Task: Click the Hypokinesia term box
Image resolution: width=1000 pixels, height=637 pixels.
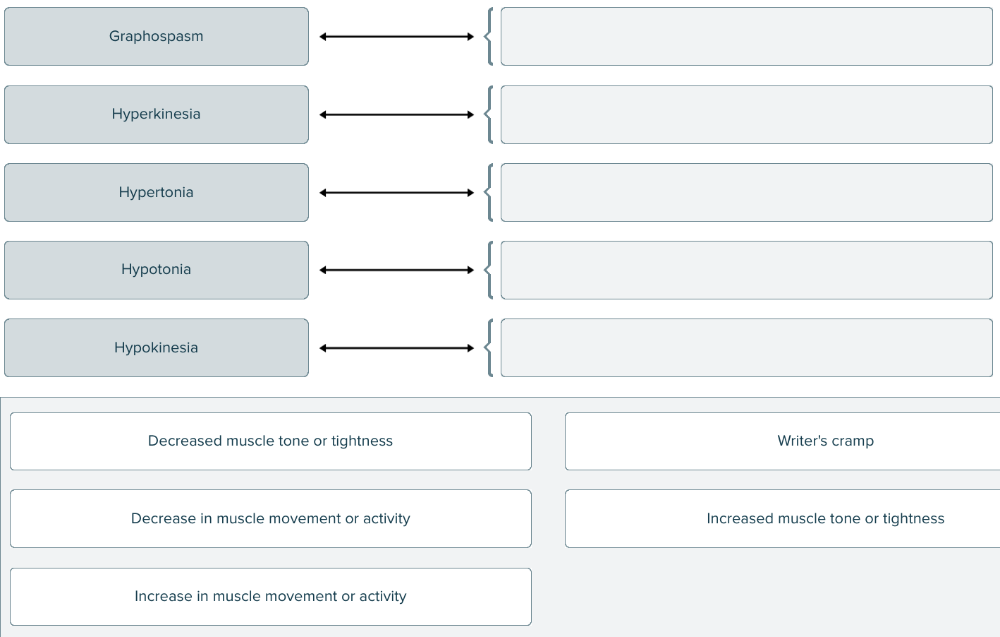Action: (x=156, y=348)
